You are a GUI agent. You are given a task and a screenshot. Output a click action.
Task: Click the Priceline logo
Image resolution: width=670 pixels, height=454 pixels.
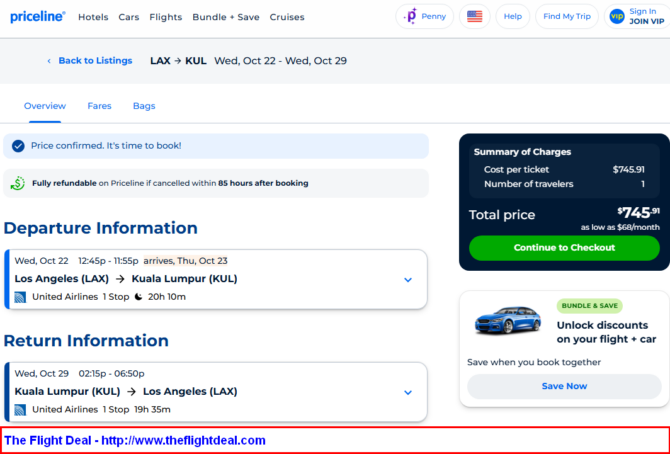(x=38, y=17)
